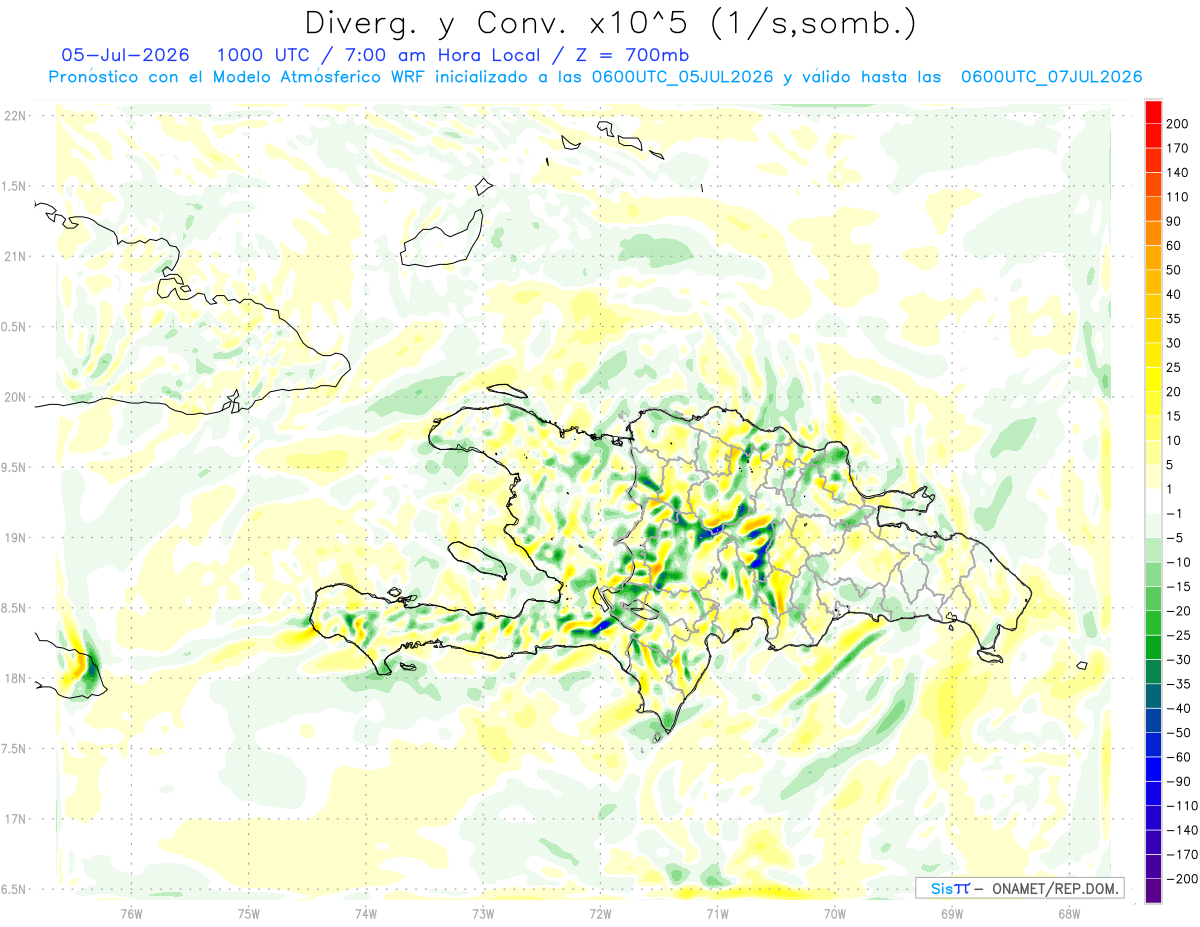Click the '21N' latitude label

point(16,256)
